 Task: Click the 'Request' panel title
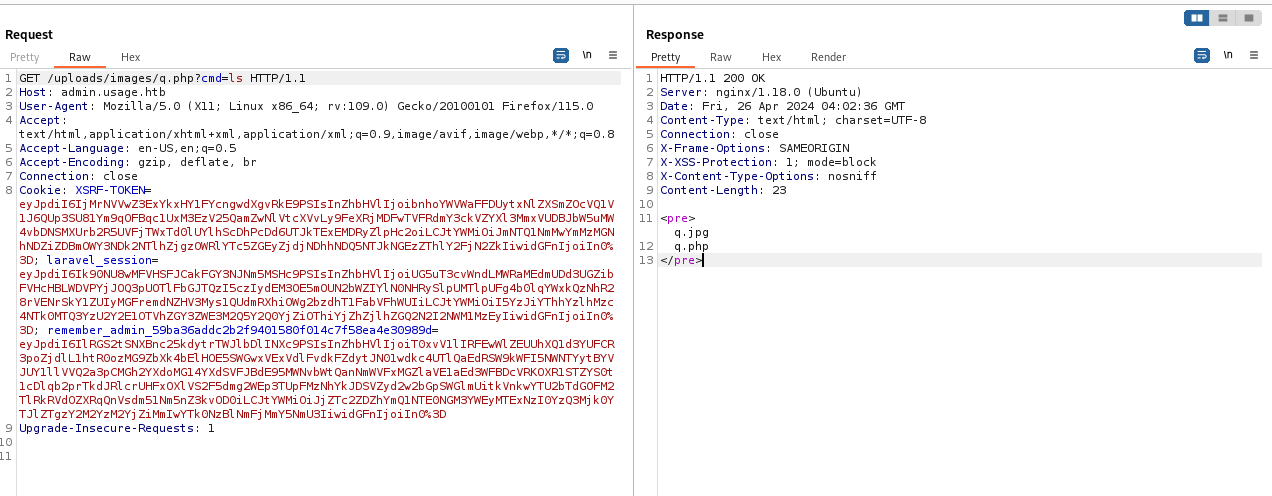tap(28, 35)
